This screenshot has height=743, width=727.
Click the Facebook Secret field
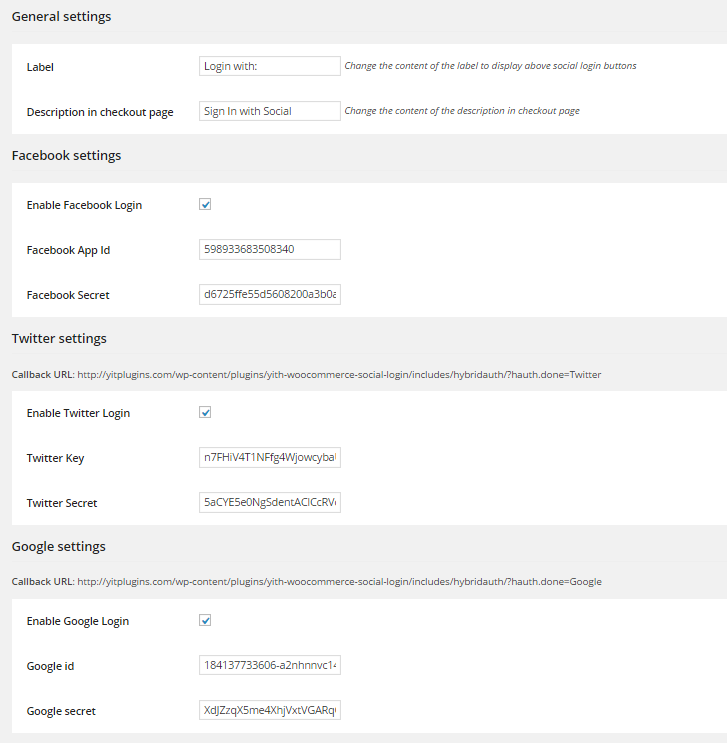(x=270, y=294)
